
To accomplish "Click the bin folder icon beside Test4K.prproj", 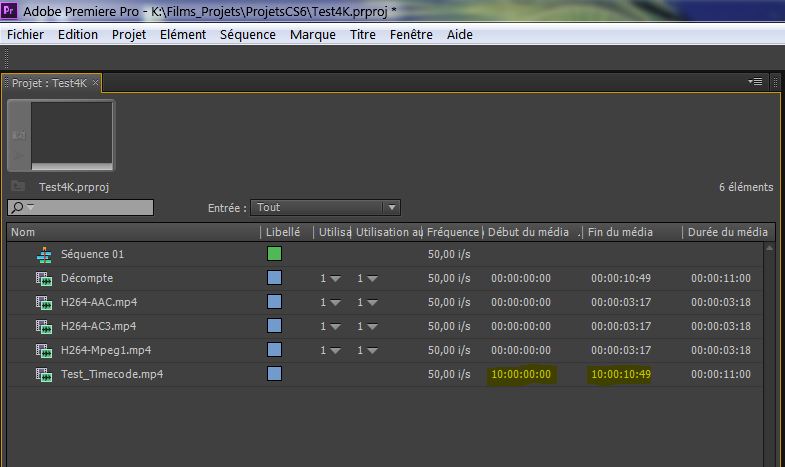I will click(18, 186).
